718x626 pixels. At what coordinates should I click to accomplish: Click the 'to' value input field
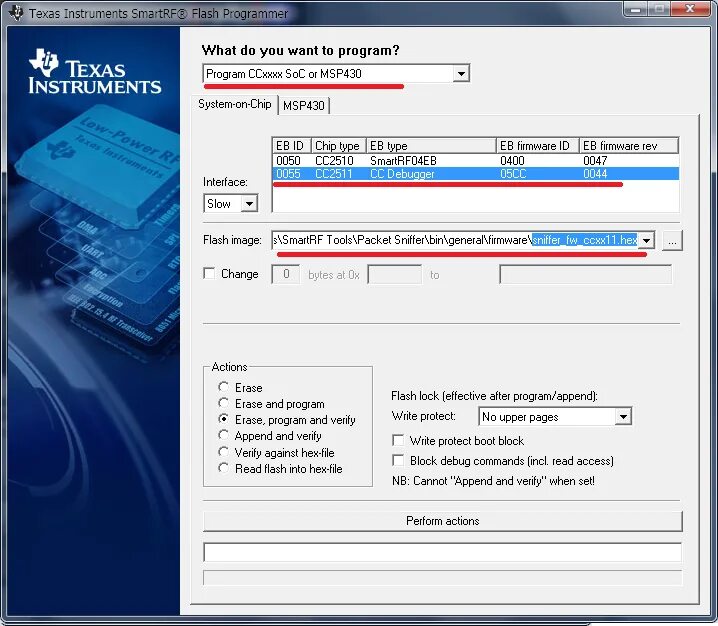(585, 274)
